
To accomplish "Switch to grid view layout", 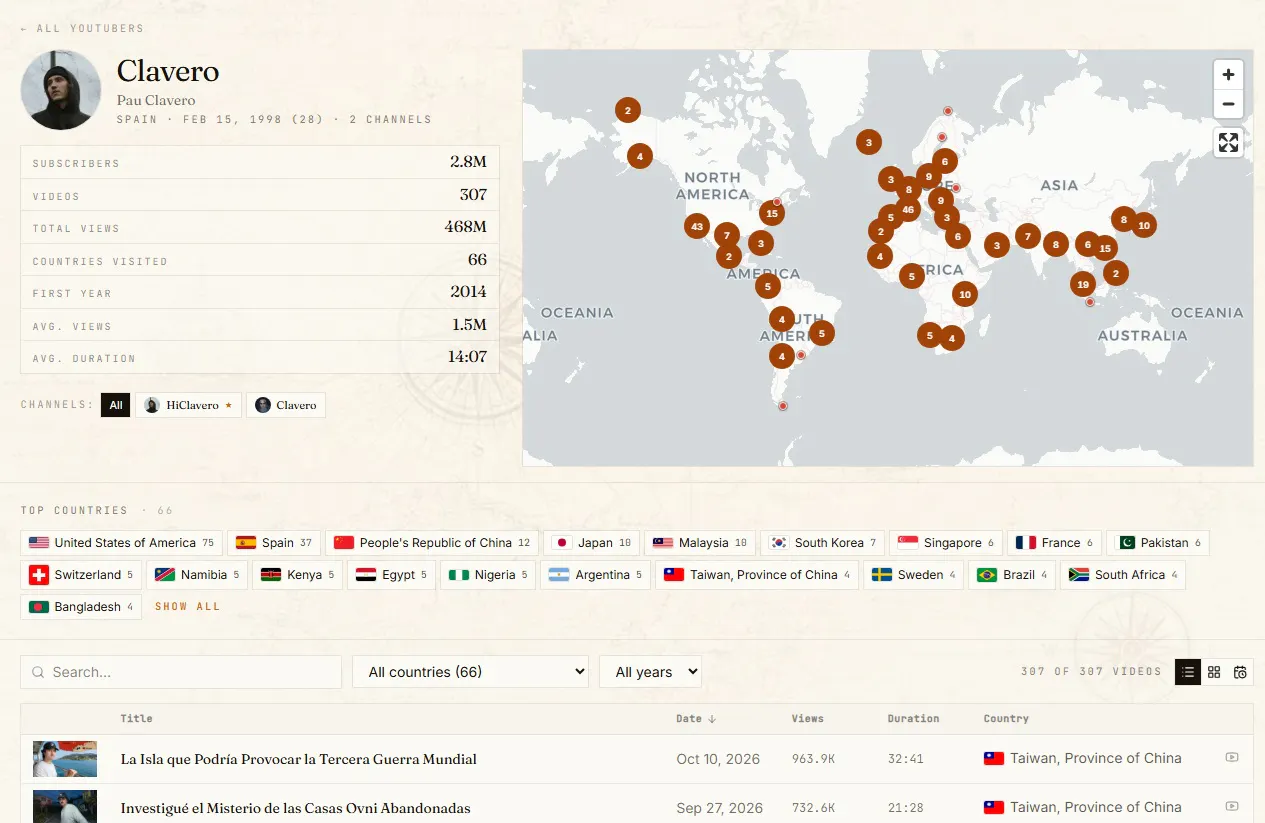I will [x=1214, y=672].
